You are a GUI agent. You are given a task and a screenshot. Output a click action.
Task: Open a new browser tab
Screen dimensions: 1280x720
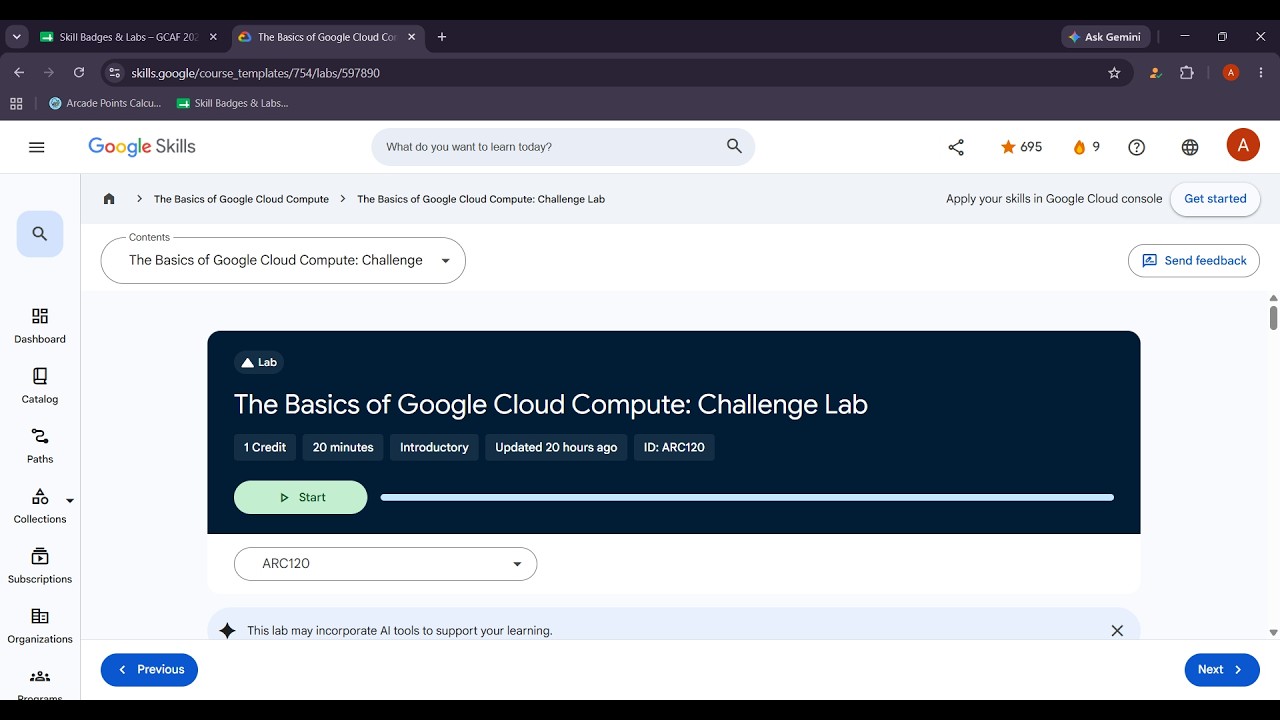point(442,37)
